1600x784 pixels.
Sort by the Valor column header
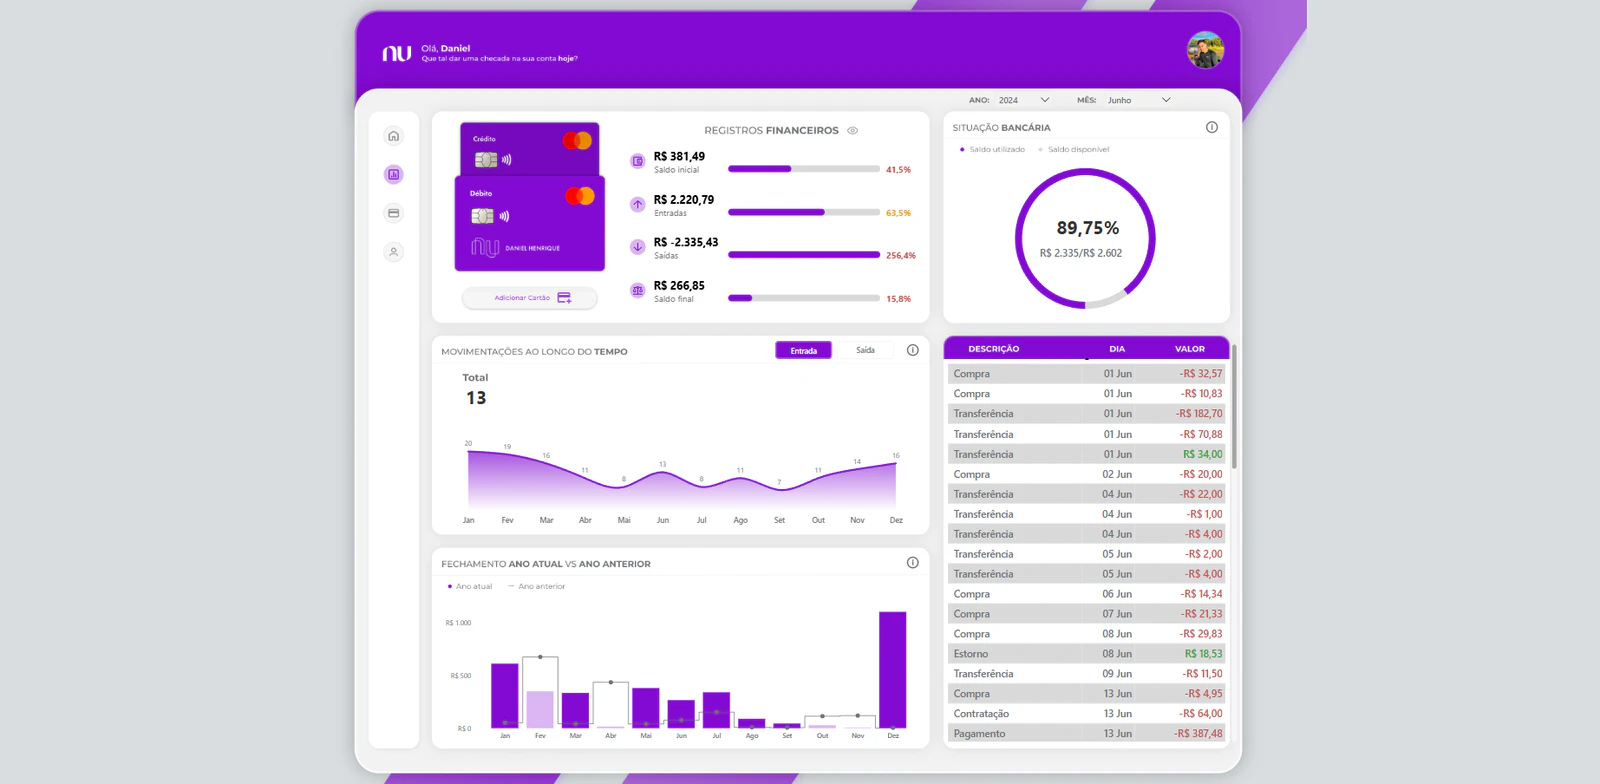click(1190, 349)
